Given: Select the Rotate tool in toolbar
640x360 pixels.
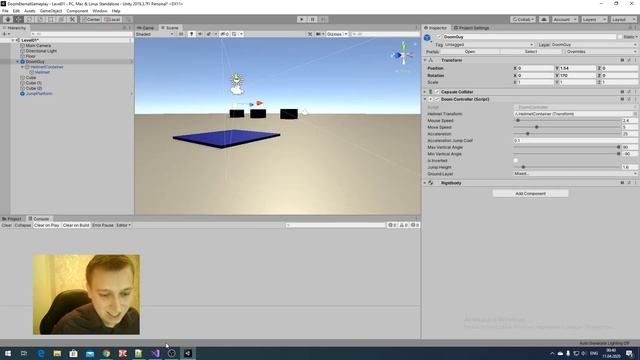Looking at the screenshot, I should [x=29, y=19].
